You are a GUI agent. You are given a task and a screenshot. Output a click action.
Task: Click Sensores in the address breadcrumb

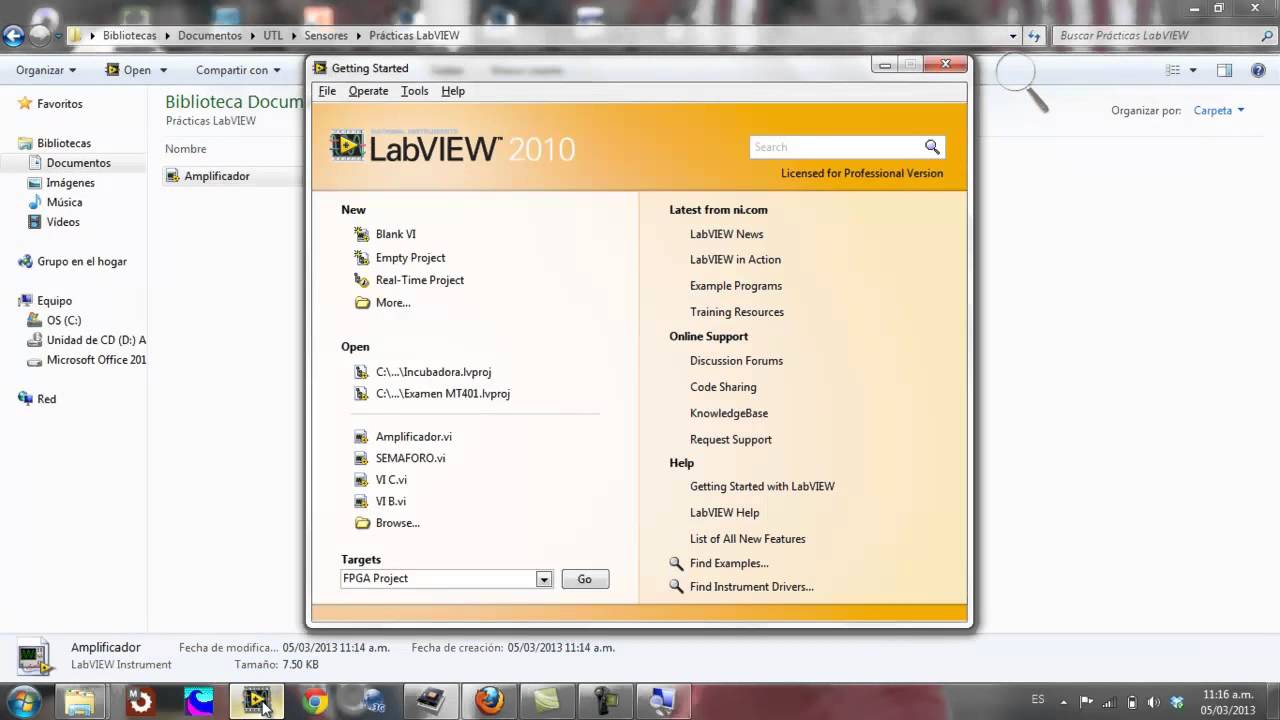click(x=326, y=36)
